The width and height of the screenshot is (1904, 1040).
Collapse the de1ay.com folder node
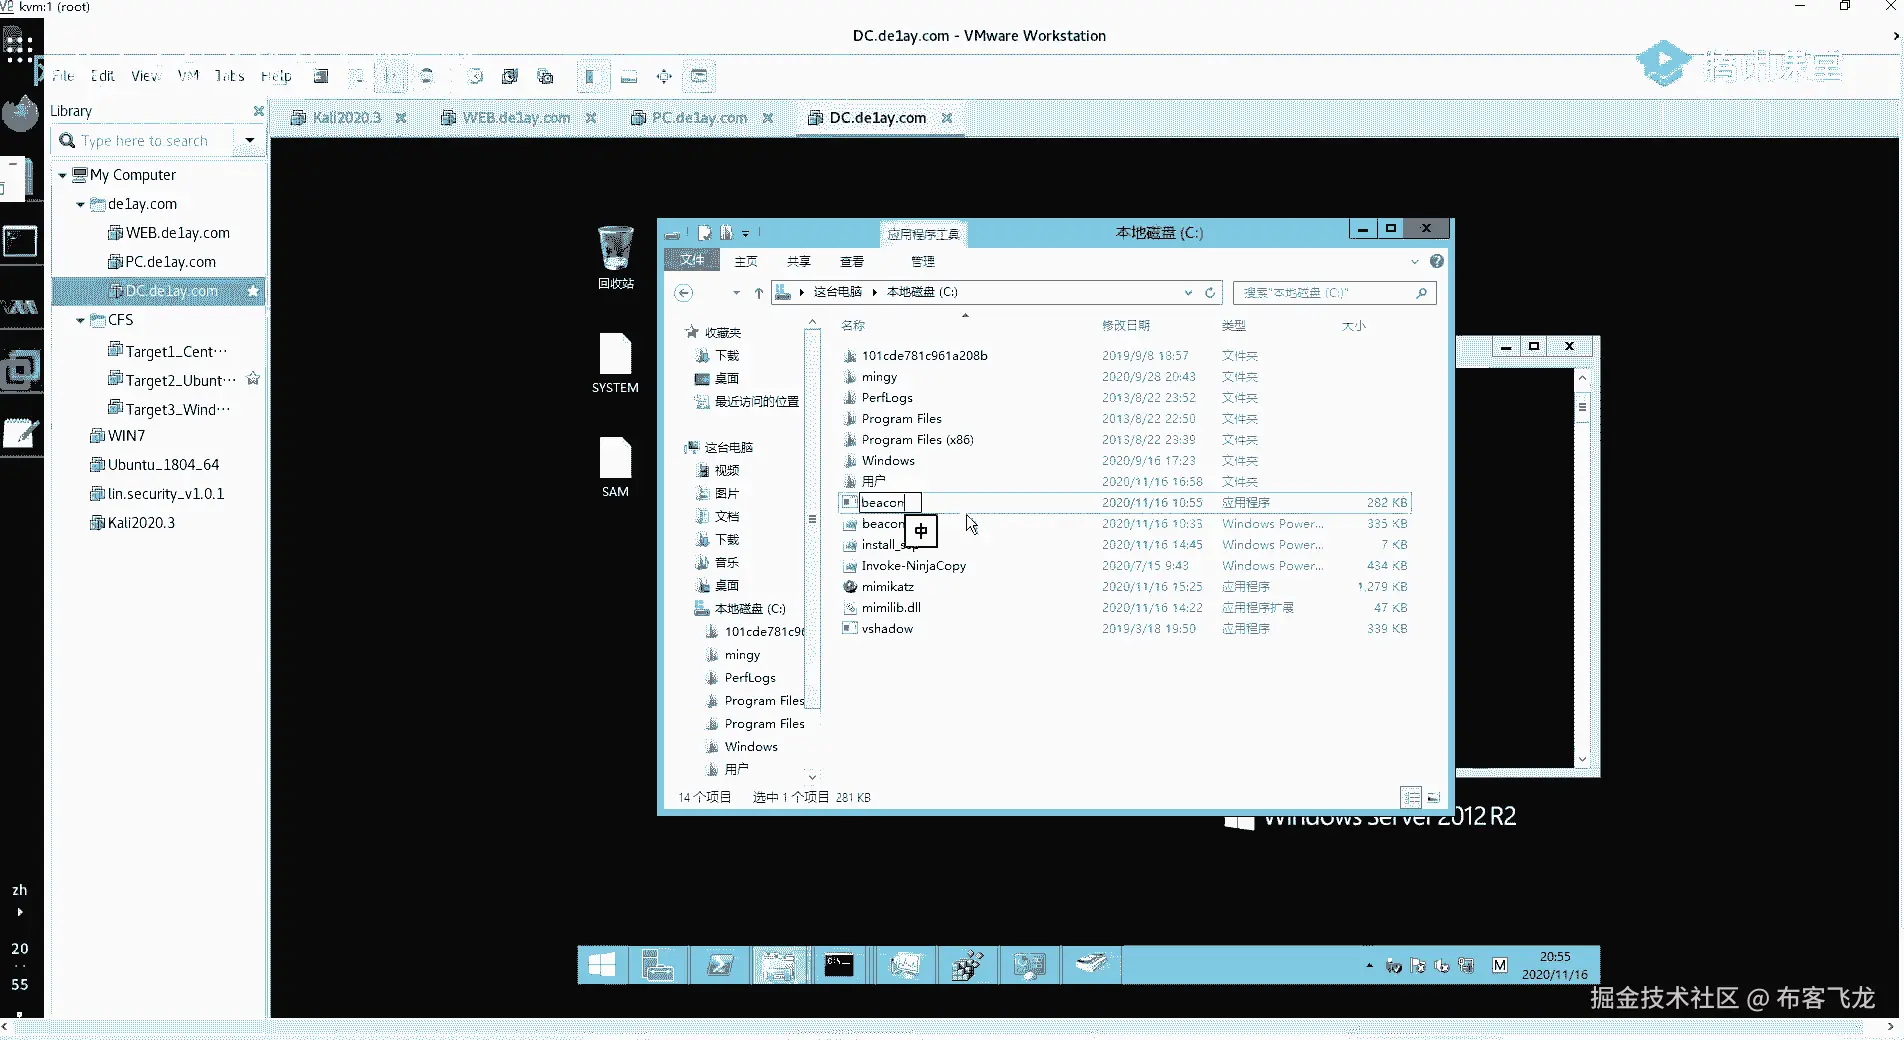click(x=80, y=204)
